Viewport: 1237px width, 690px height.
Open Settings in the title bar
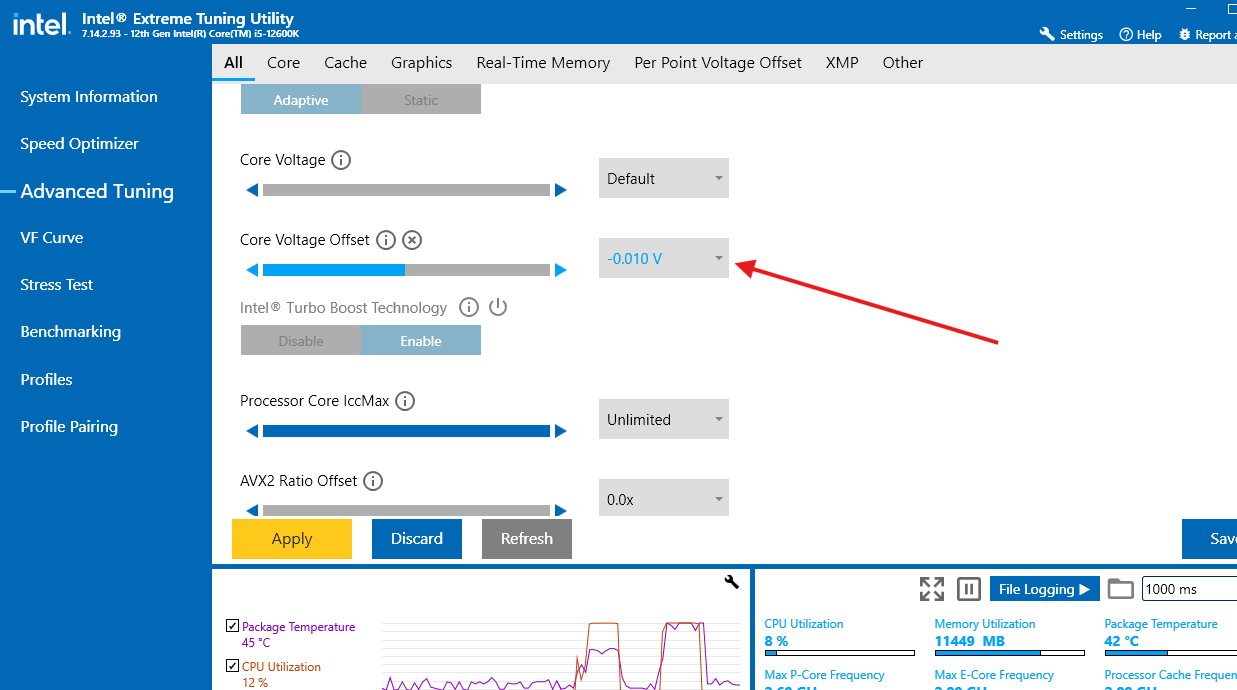pos(1071,34)
